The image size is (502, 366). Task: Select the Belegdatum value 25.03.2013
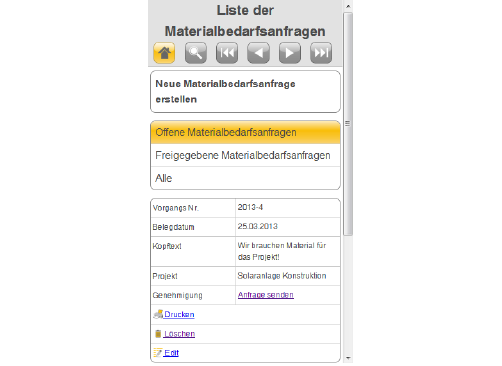coord(258,226)
